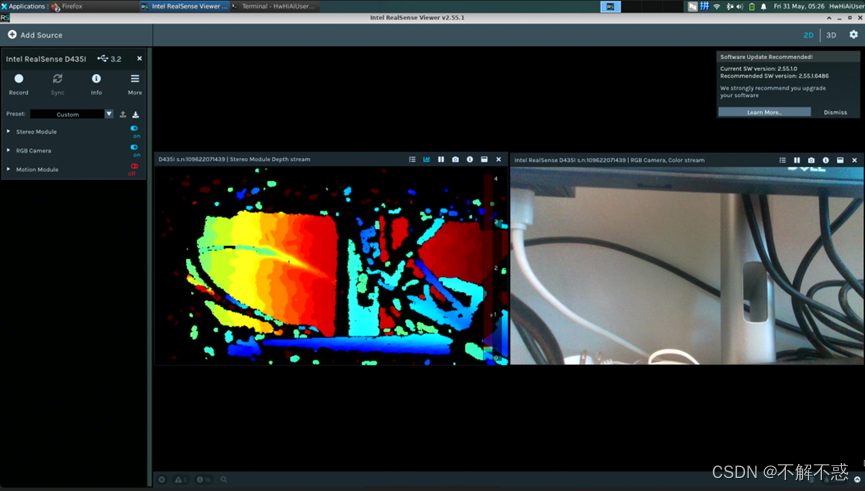The width and height of the screenshot is (865, 491).
Task: Toggle RGB Camera stream off
Action: click(134, 147)
